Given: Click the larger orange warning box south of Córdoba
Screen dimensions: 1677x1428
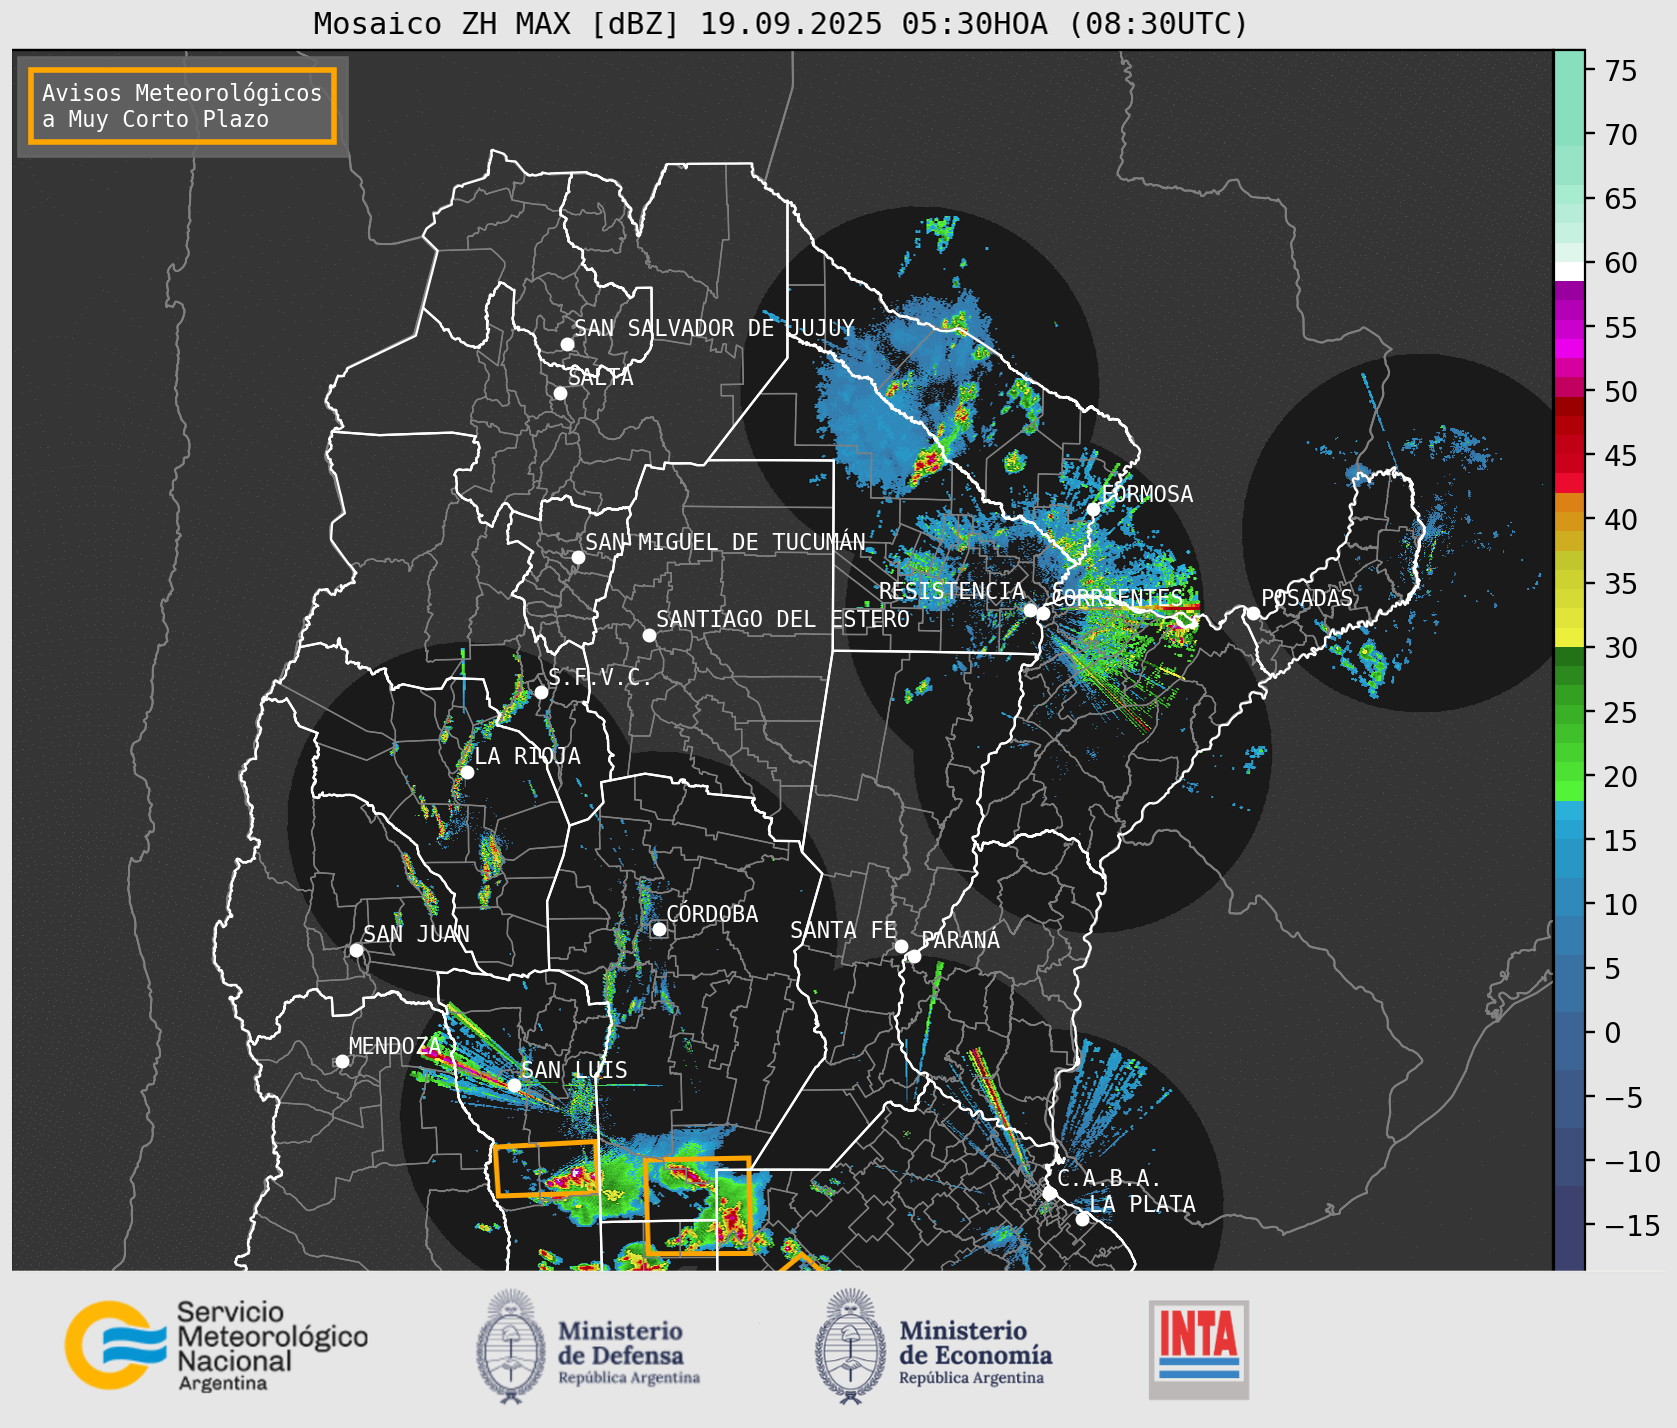Looking at the screenshot, I should click(698, 1206).
